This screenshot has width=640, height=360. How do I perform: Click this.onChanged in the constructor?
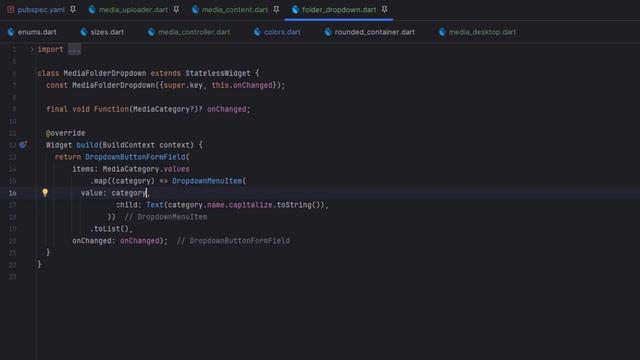click(x=242, y=85)
